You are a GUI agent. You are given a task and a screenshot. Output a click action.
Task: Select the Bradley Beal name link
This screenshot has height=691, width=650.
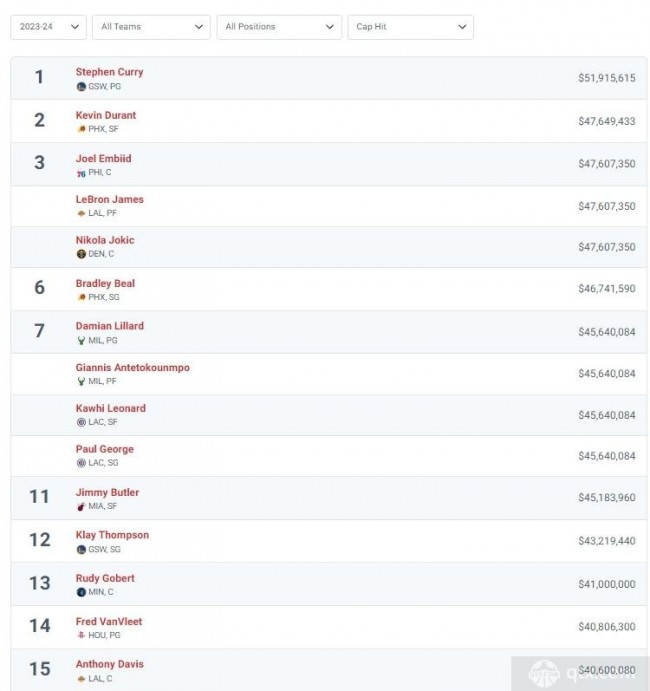105,284
